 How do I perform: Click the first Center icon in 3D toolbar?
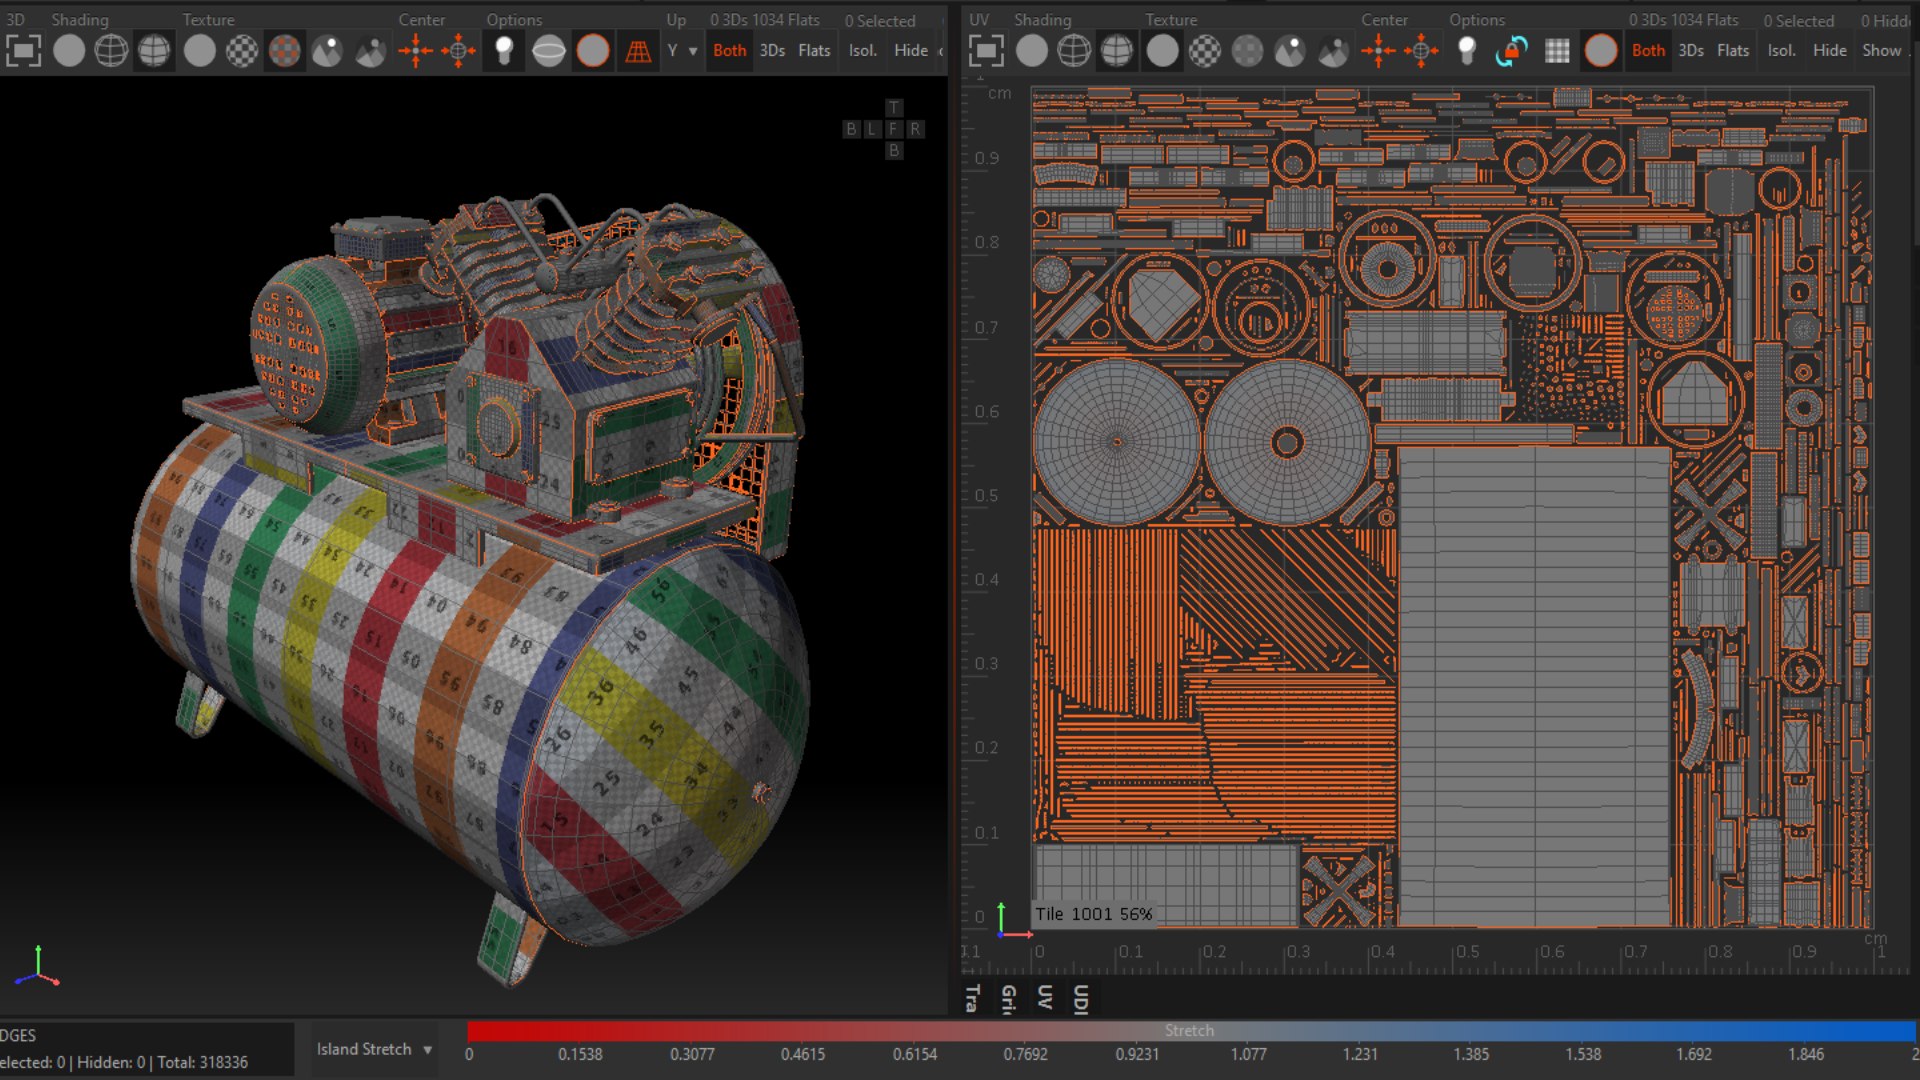click(x=416, y=51)
